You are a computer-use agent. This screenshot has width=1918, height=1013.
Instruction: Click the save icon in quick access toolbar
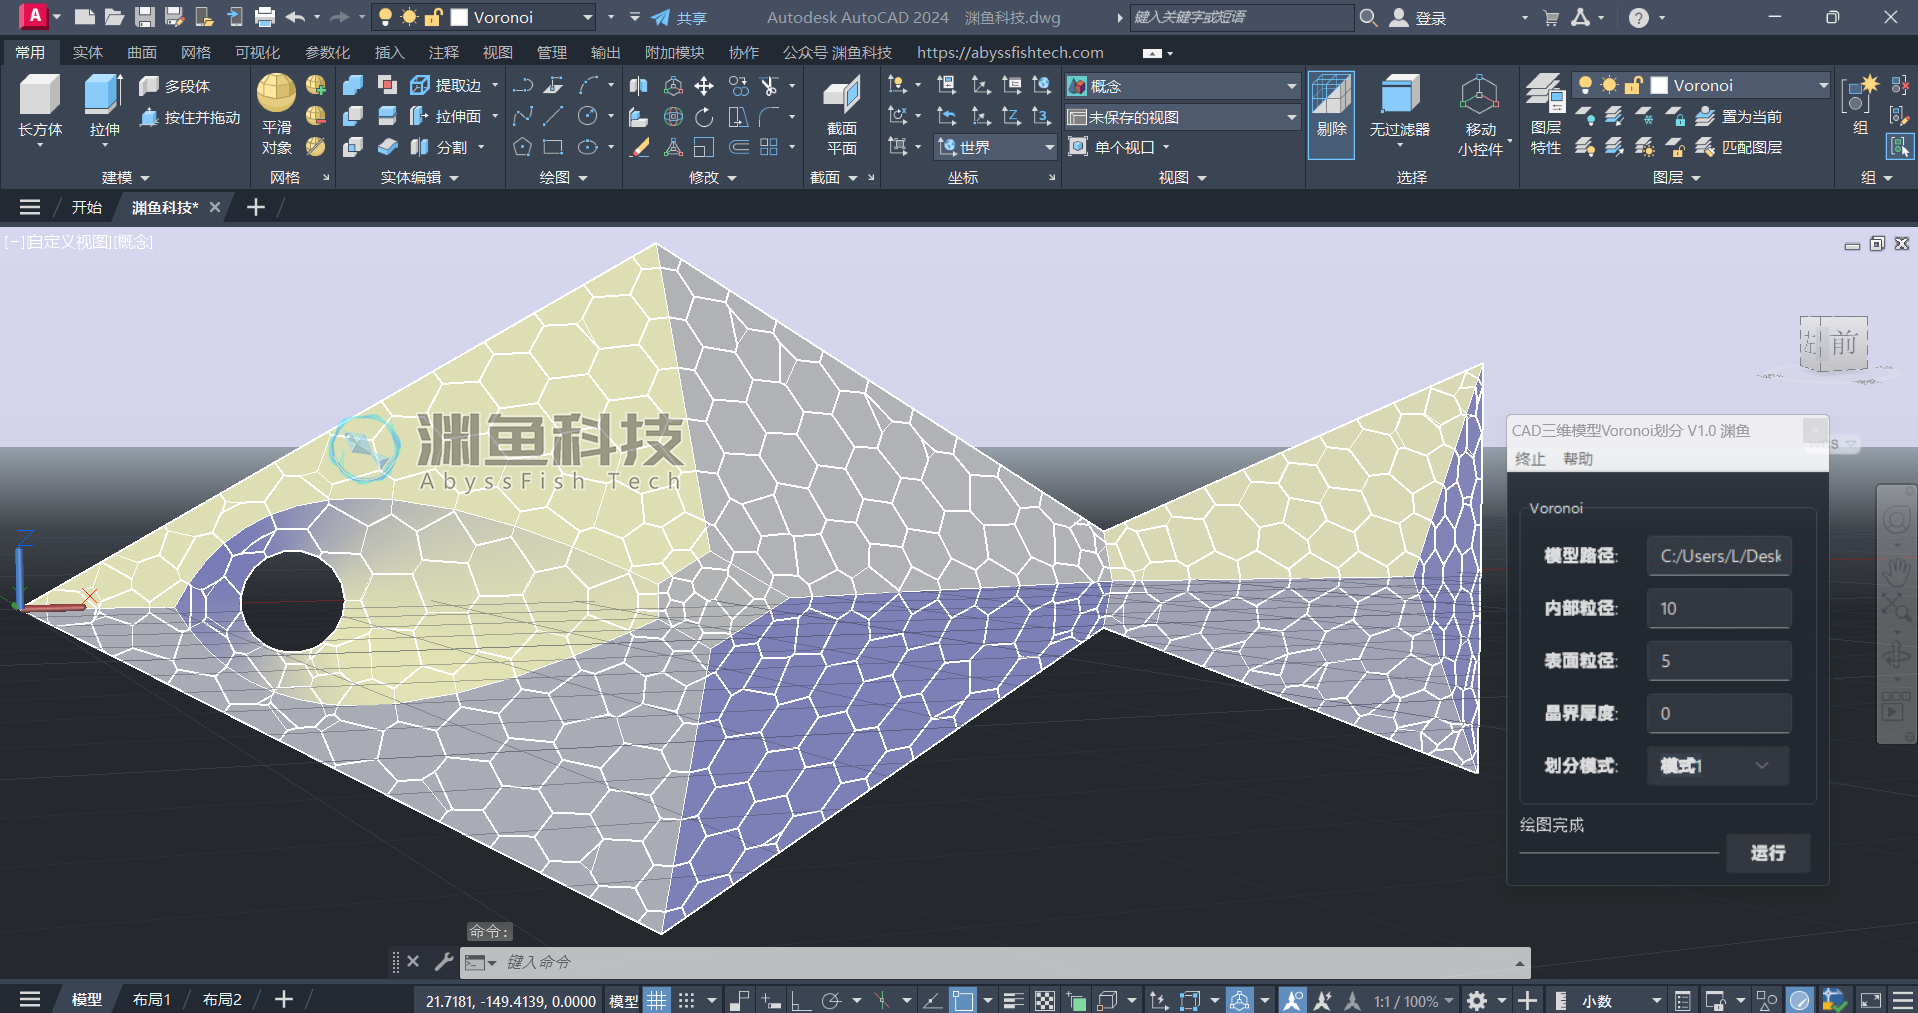[x=145, y=17]
